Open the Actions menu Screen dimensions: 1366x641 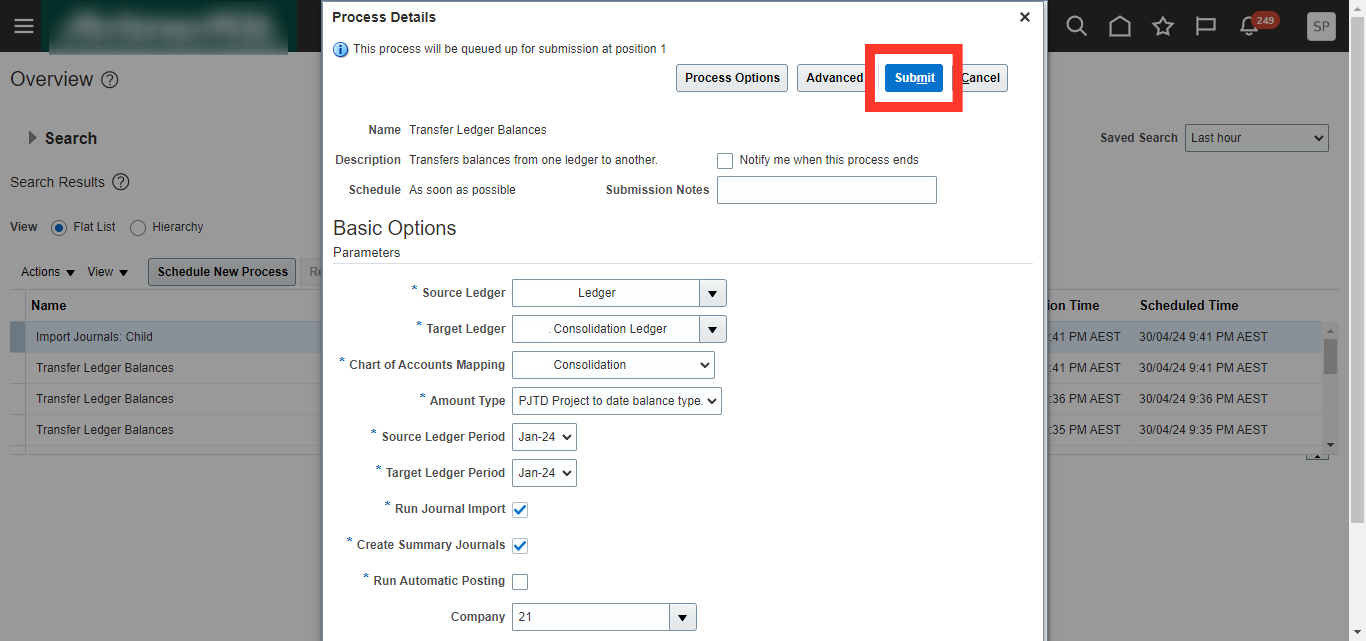click(x=48, y=272)
